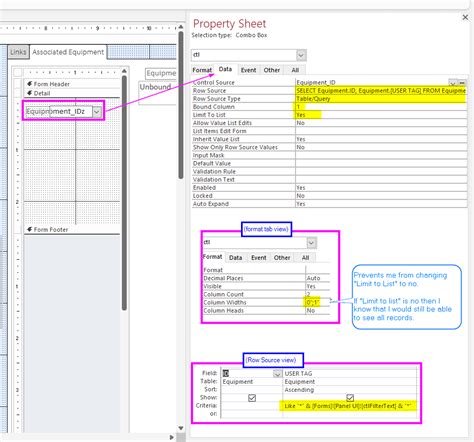Click the Row Source SELECT statement field

tap(381, 91)
